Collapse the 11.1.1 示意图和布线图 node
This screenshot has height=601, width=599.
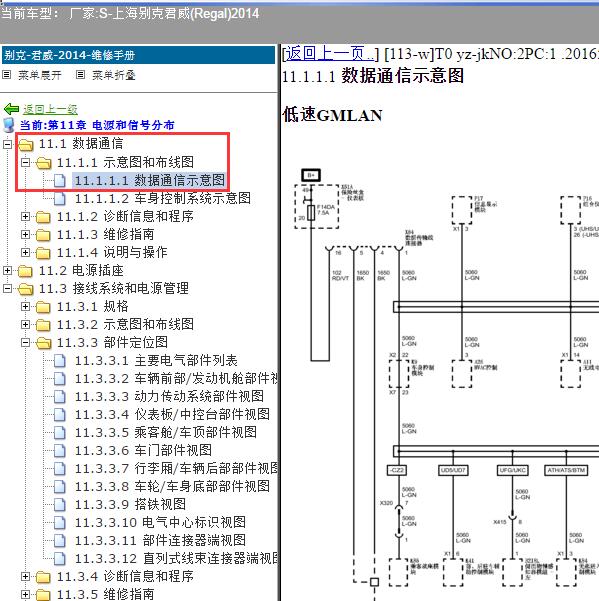tap(25, 163)
